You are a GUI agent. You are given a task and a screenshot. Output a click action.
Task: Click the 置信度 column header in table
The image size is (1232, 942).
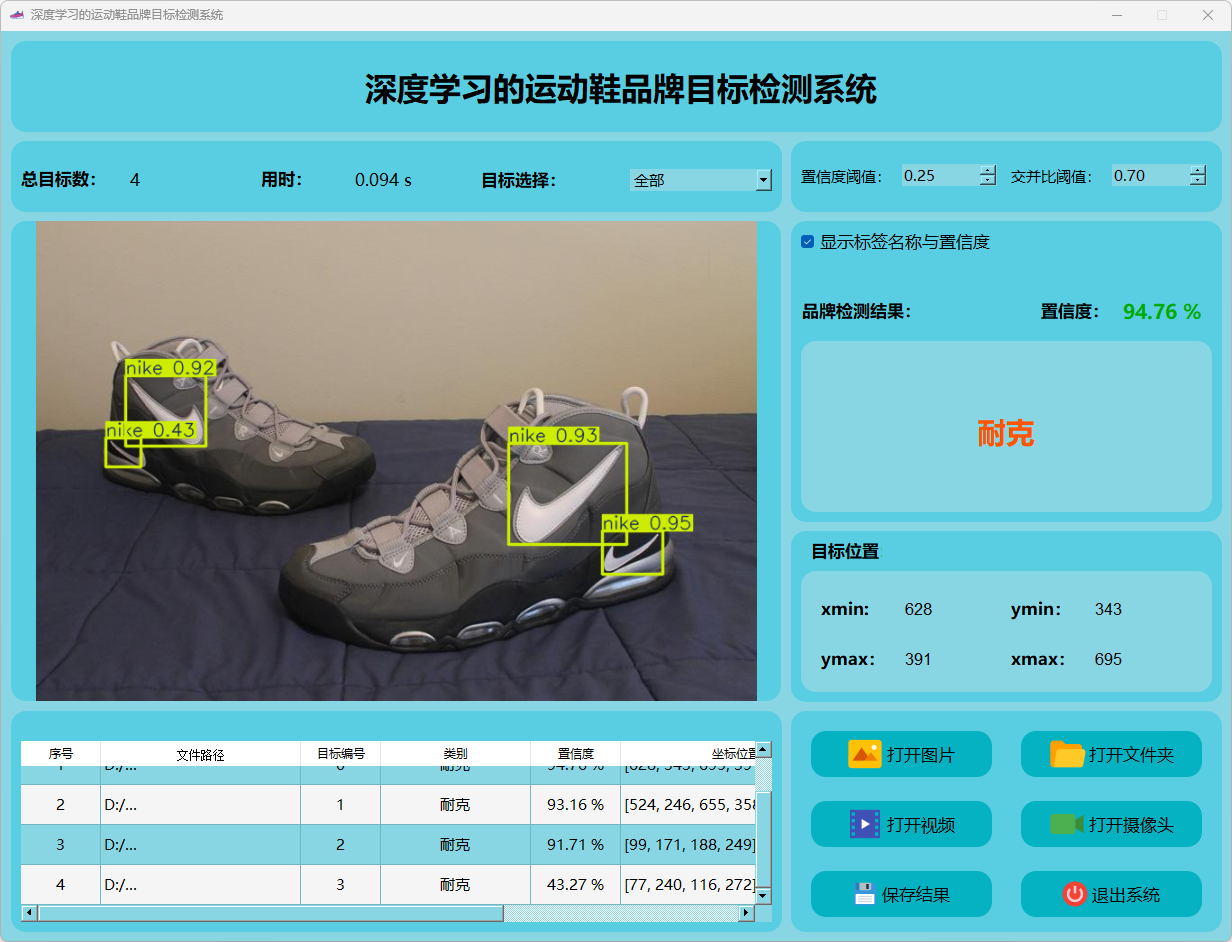pyautogui.click(x=576, y=754)
